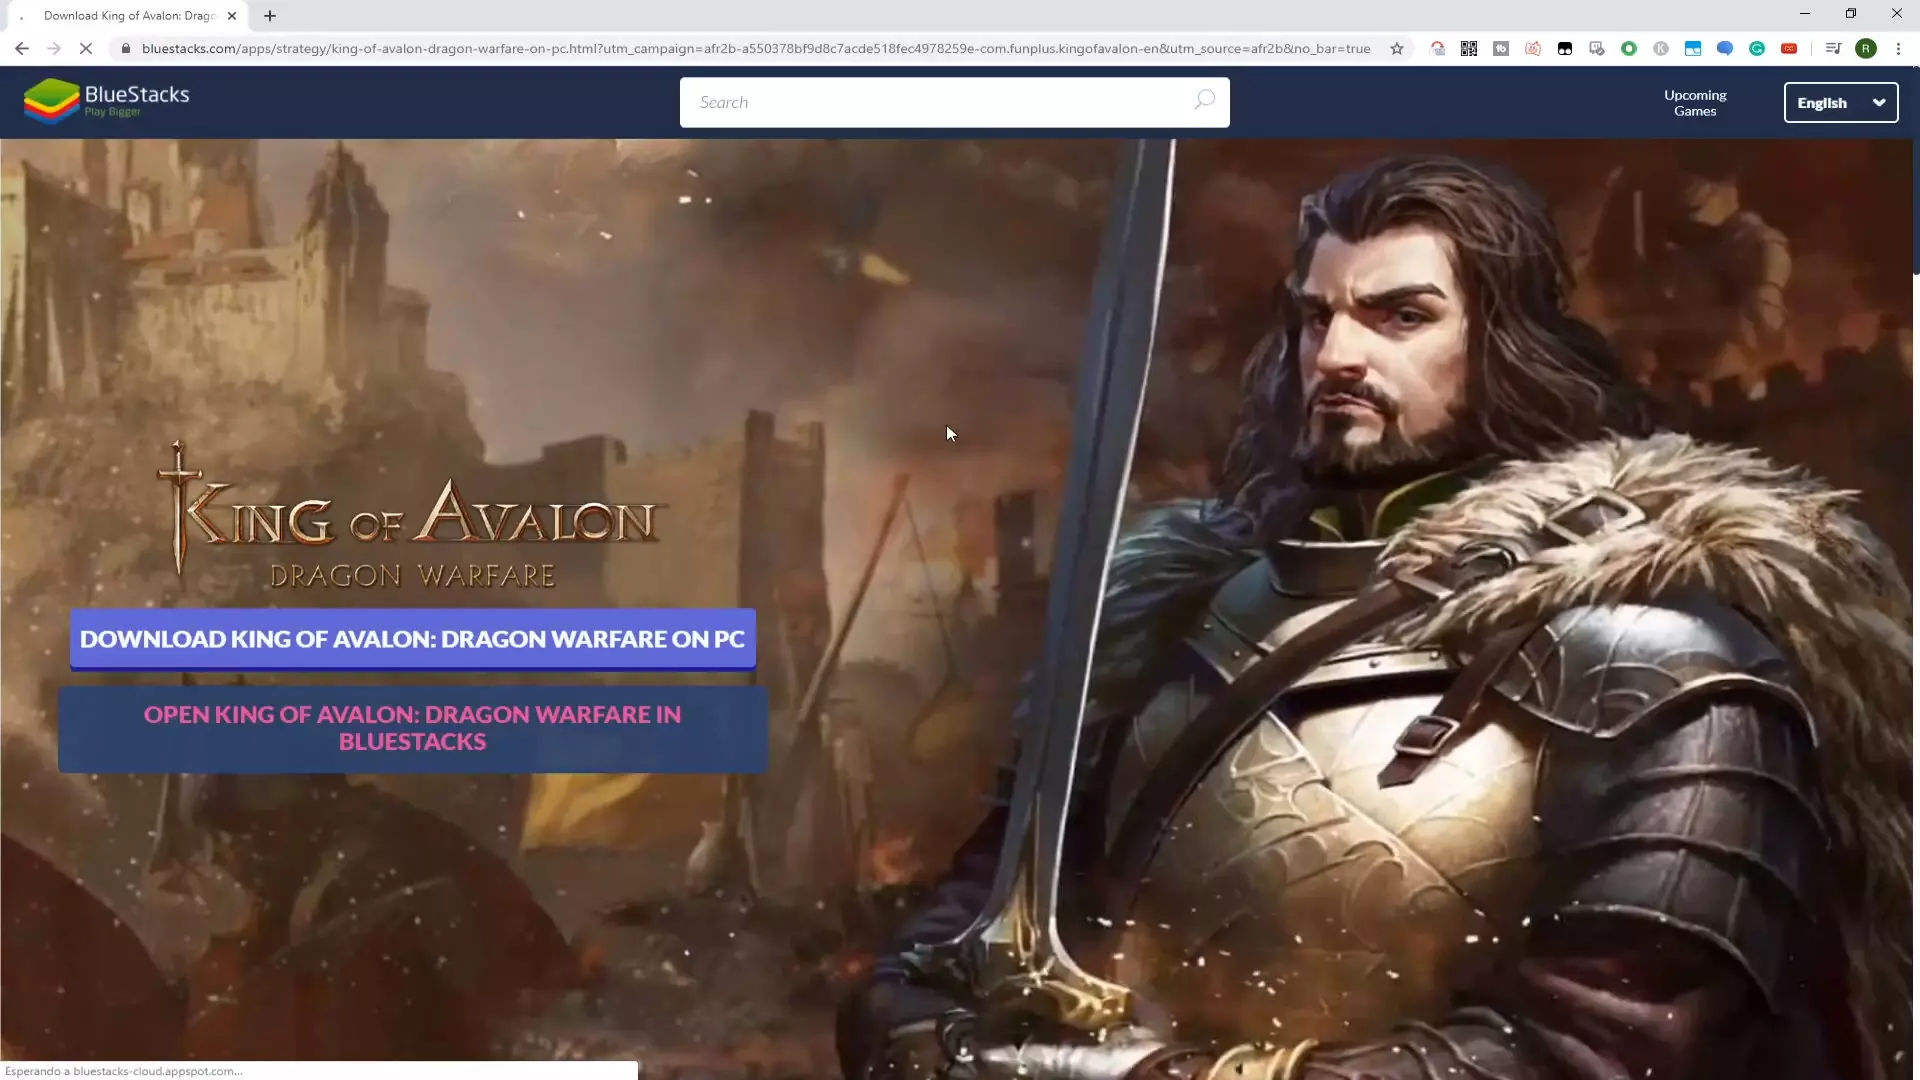Open a new browser tab
The image size is (1920, 1080).
[270, 16]
